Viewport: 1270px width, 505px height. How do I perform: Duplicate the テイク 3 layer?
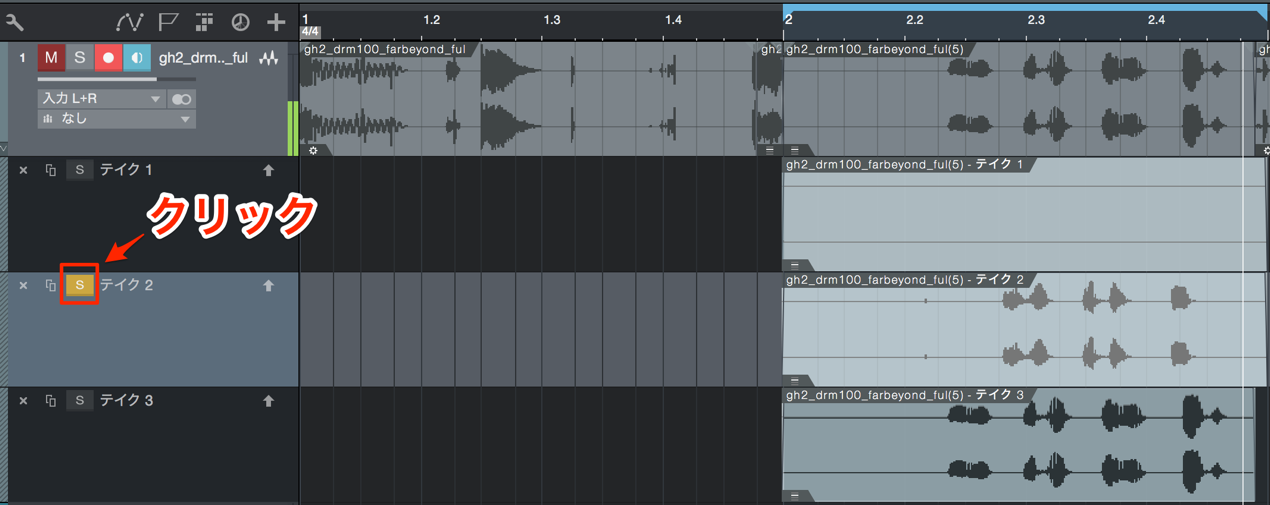click(x=51, y=401)
